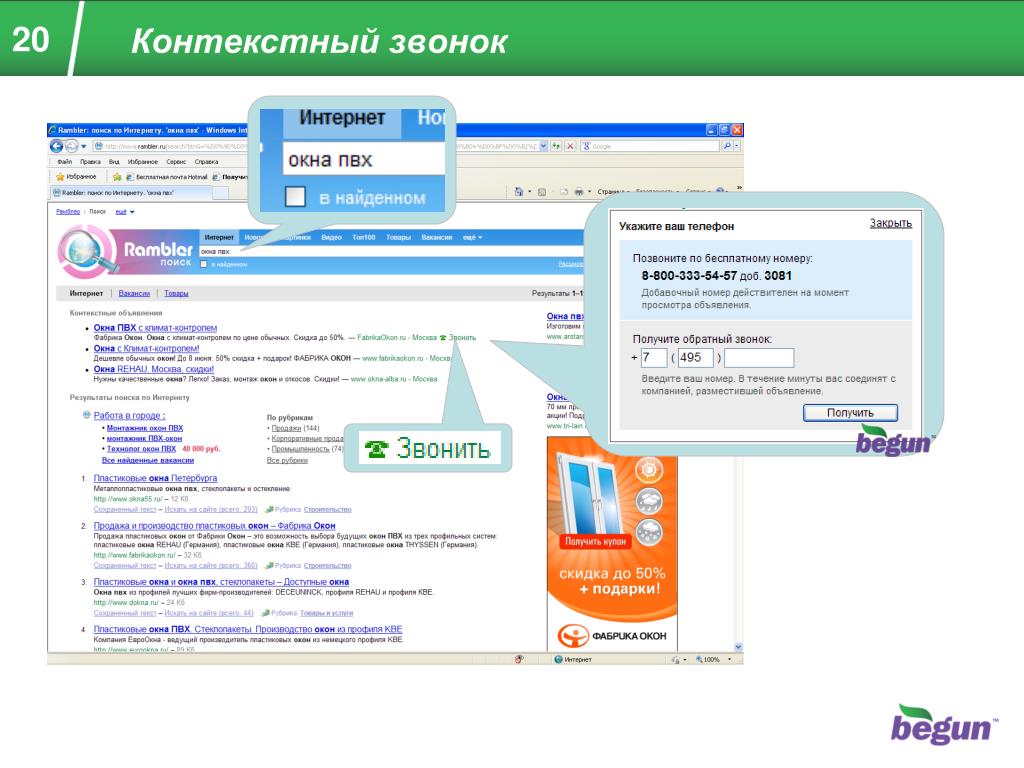This screenshot has height=768, width=1024.
Task: Open ad 'Окна ПВХ с климат-контролем'
Action: coord(155,328)
